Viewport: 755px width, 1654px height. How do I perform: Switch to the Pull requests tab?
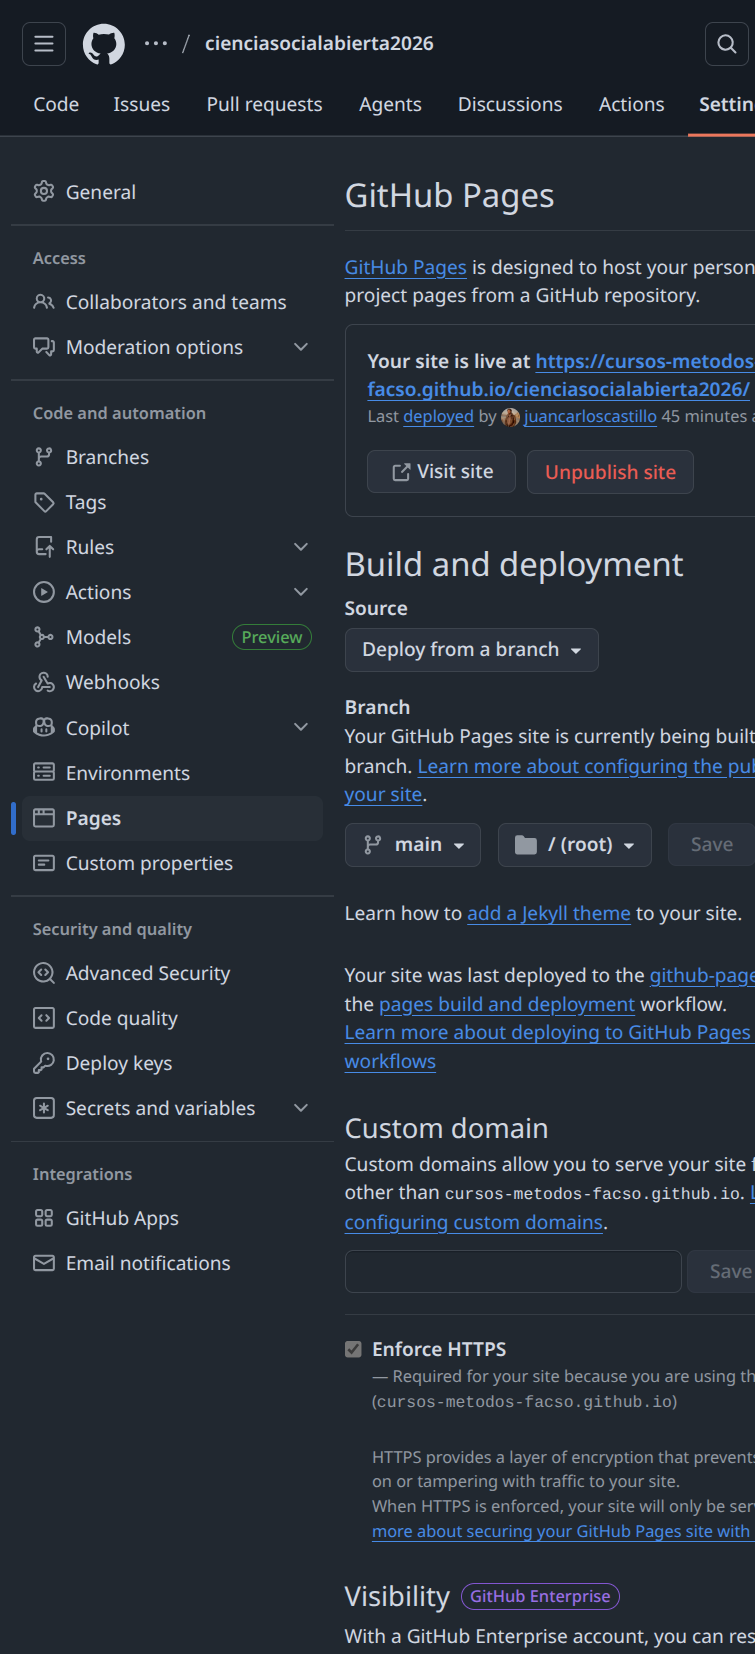tap(264, 104)
